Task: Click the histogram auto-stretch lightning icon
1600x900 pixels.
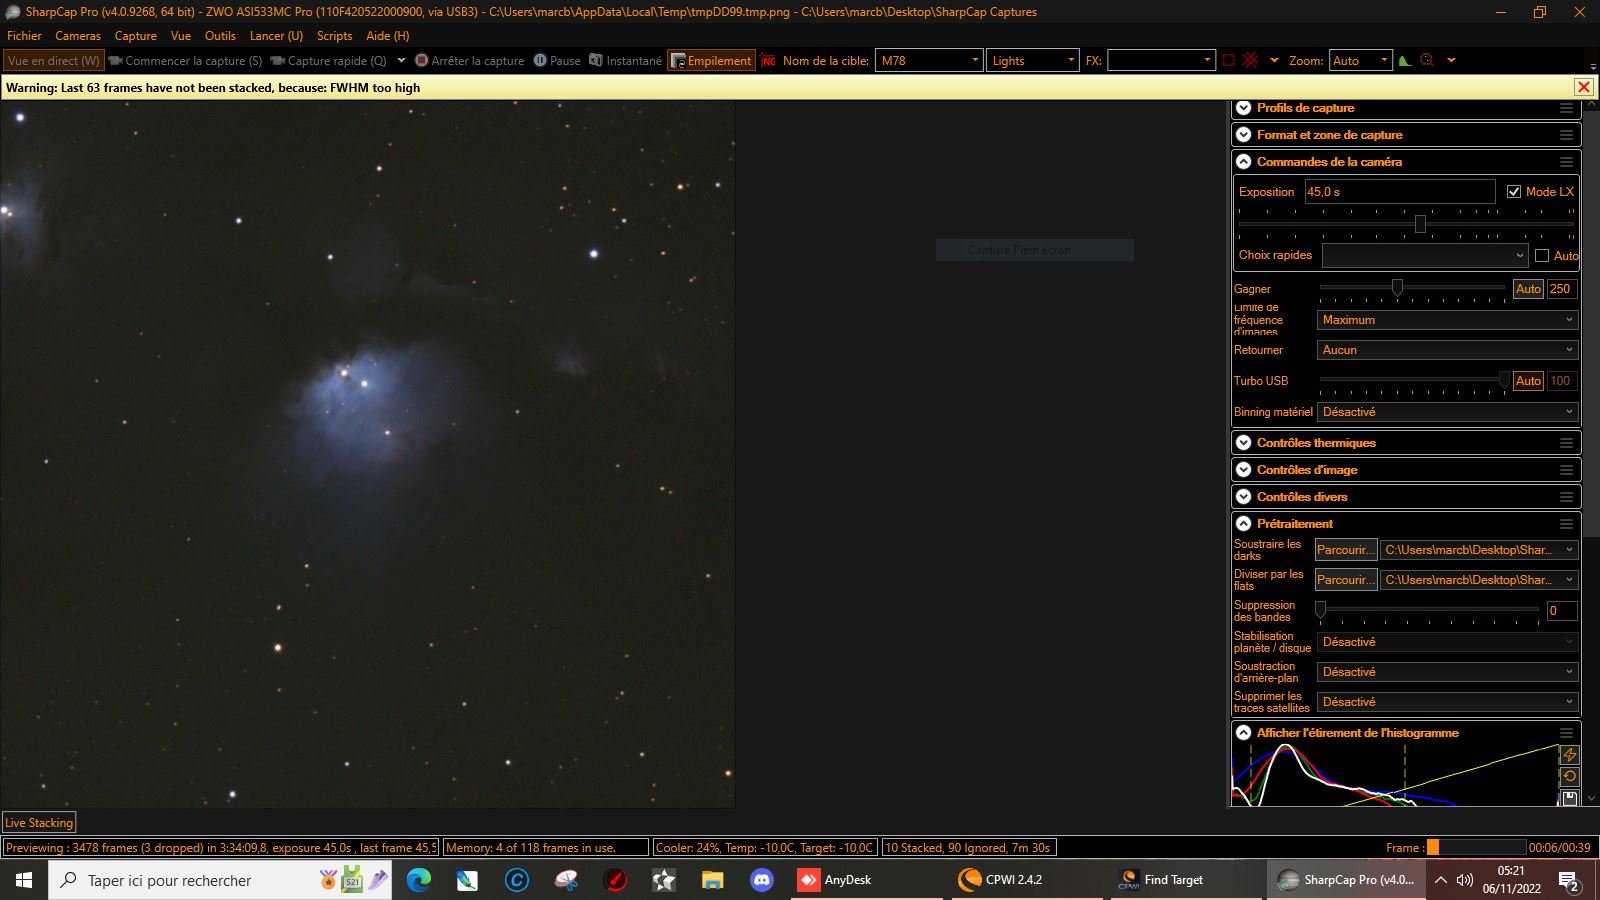Action: click(x=1569, y=755)
